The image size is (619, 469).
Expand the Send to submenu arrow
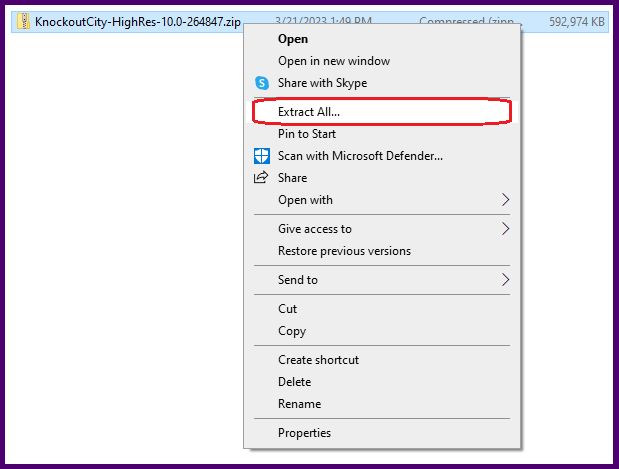click(505, 280)
